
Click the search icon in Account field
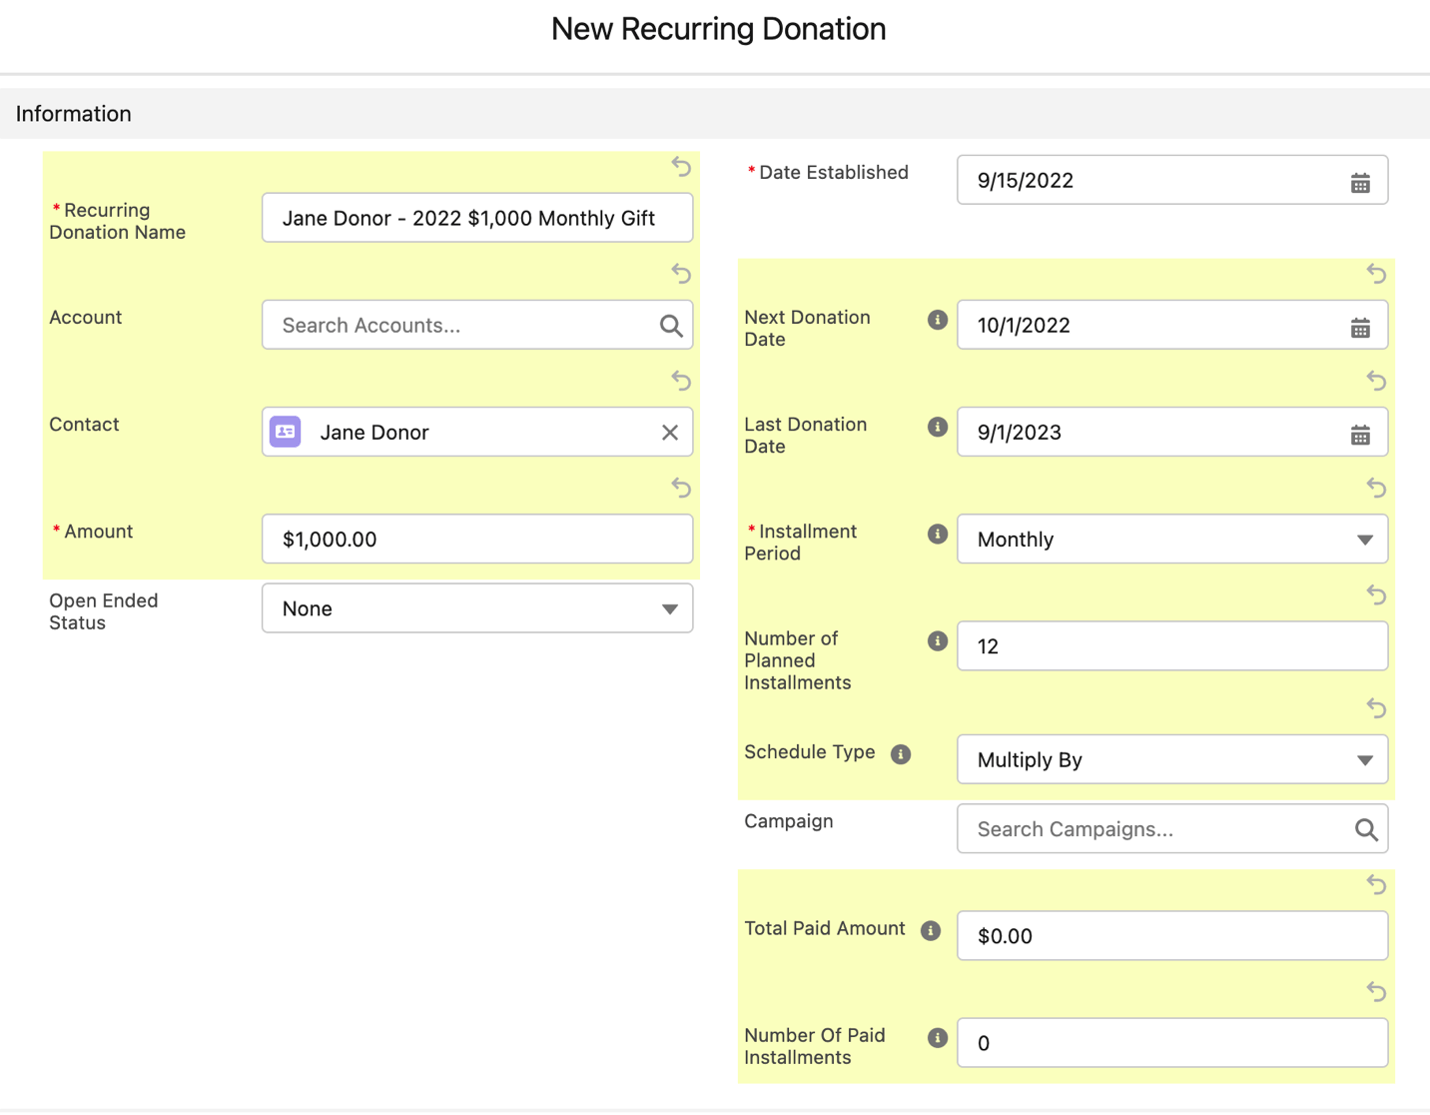click(x=671, y=326)
